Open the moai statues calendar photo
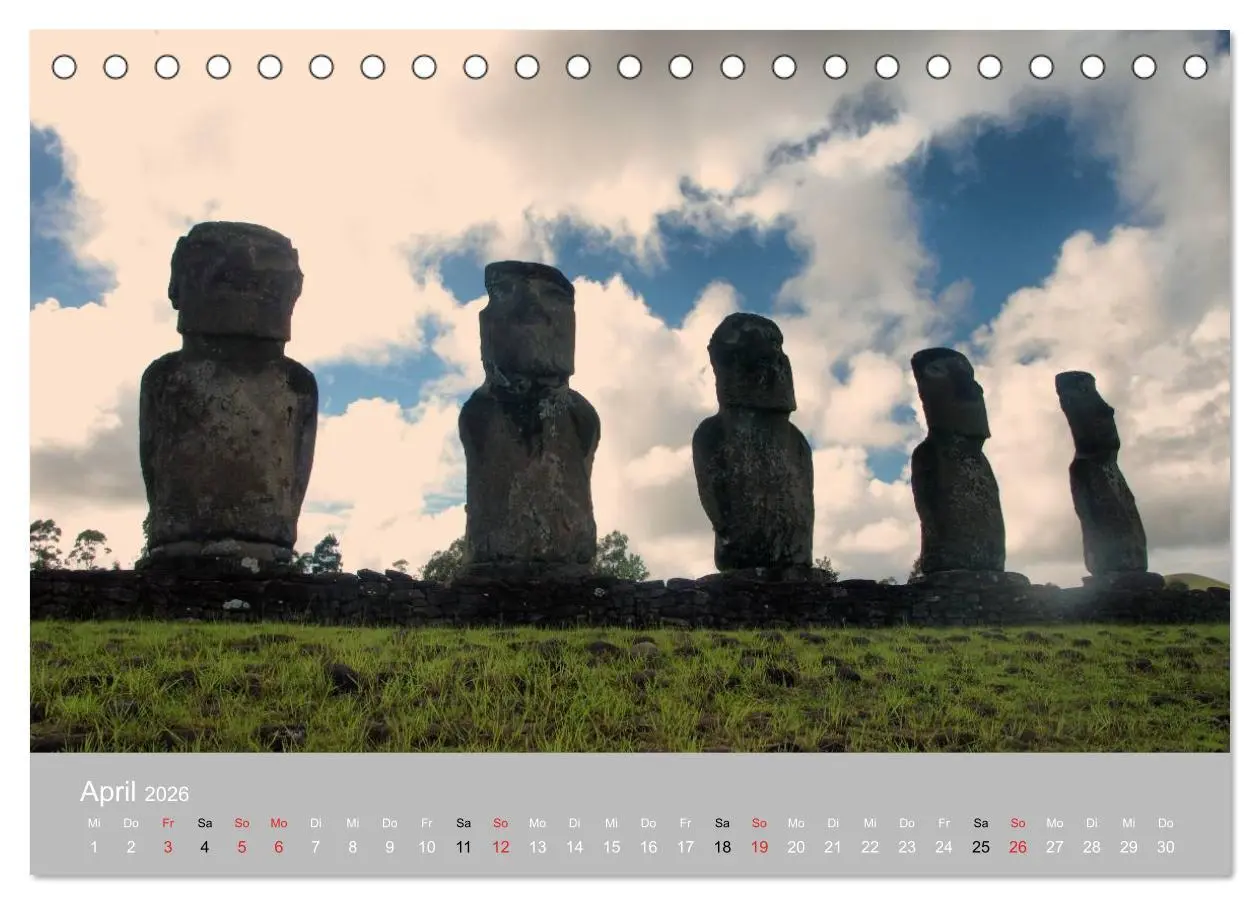The height and width of the screenshot is (905, 1260). (630, 391)
